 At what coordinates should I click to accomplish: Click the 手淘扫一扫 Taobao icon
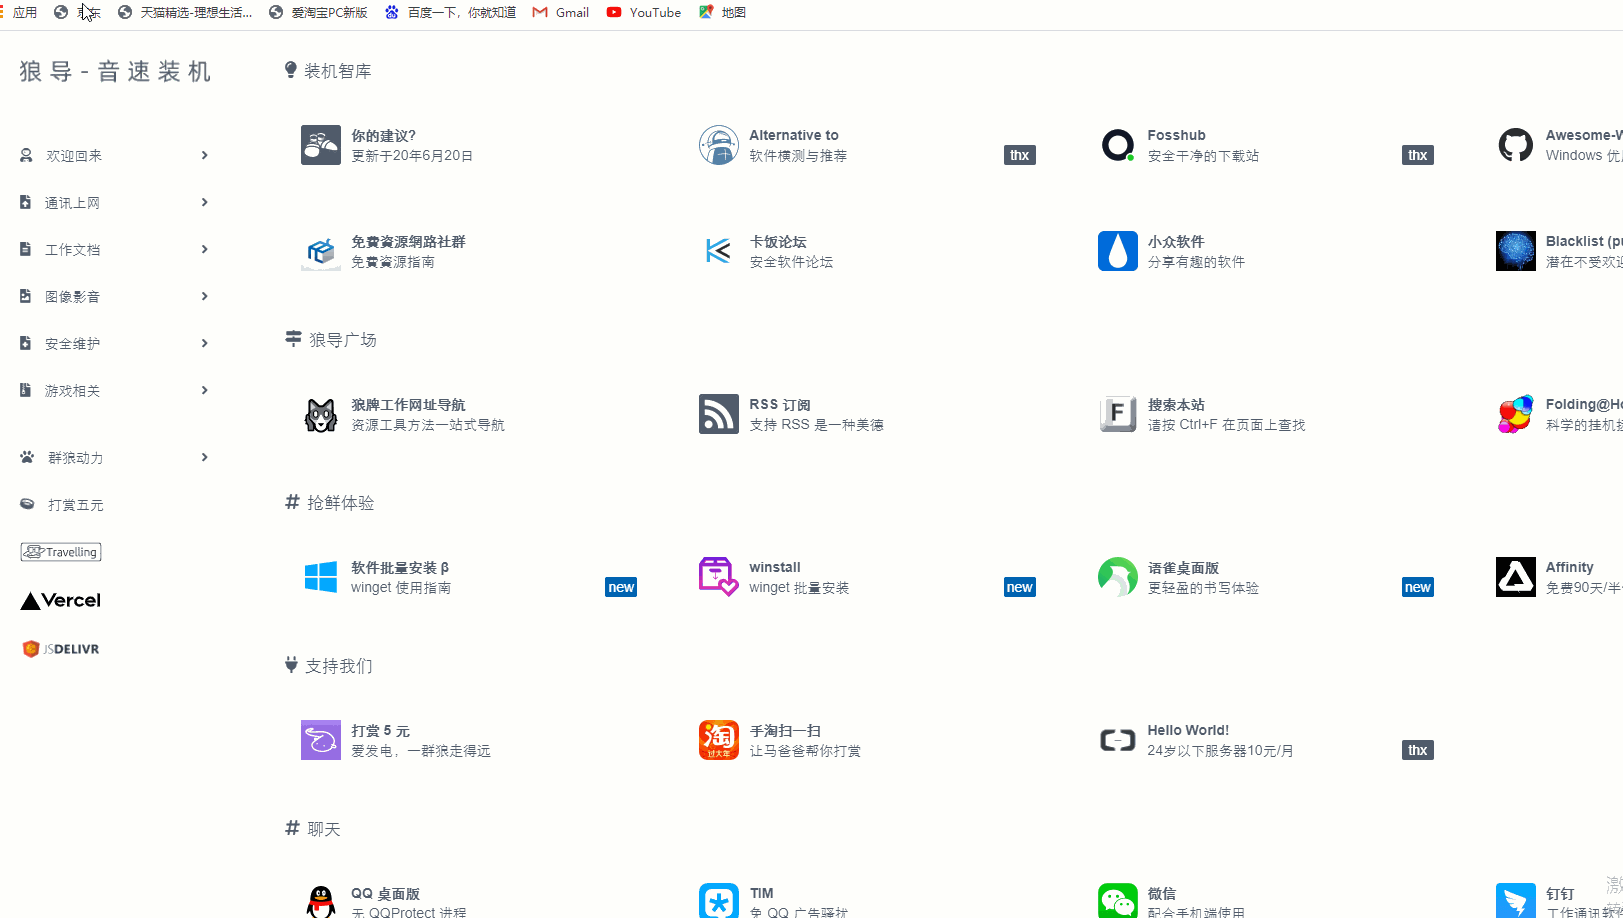point(718,740)
